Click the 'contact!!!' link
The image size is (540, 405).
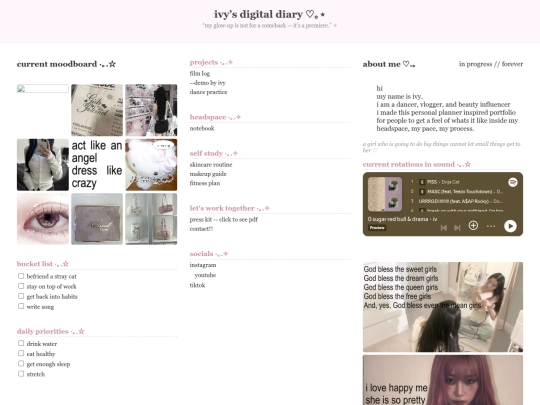pos(201,229)
